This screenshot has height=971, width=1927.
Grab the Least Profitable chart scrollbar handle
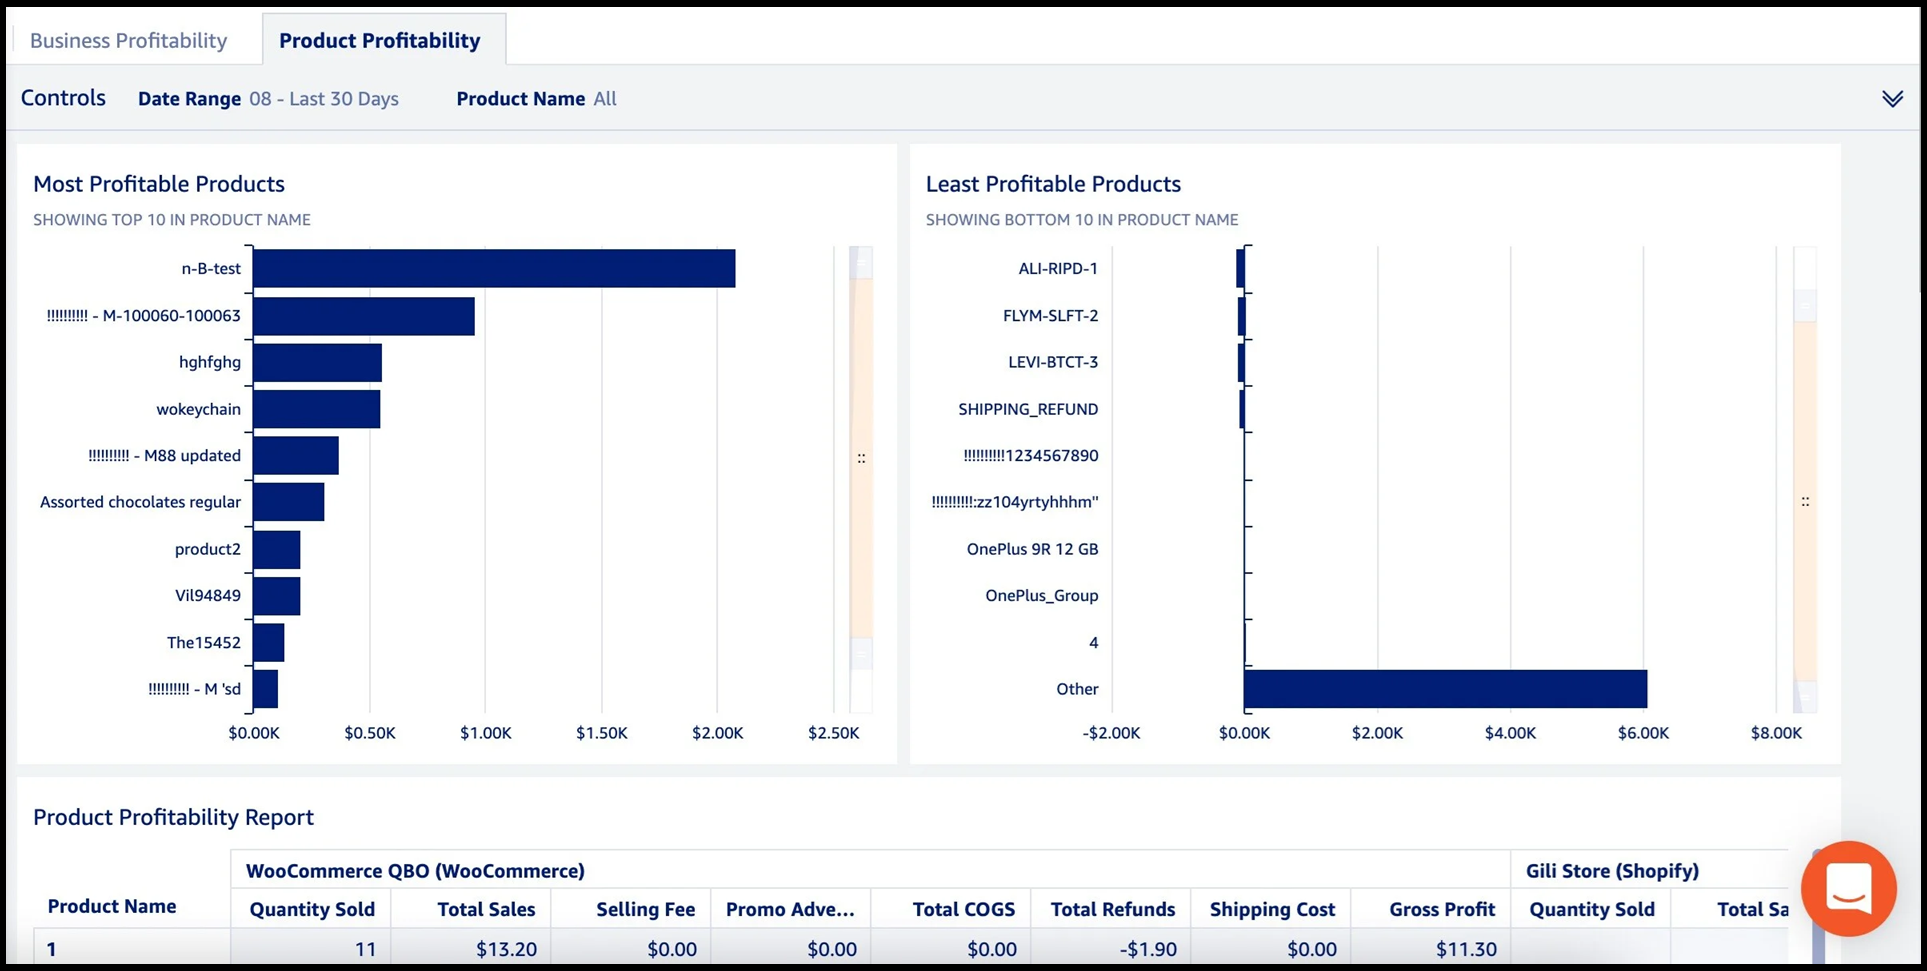[x=1804, y=501]
